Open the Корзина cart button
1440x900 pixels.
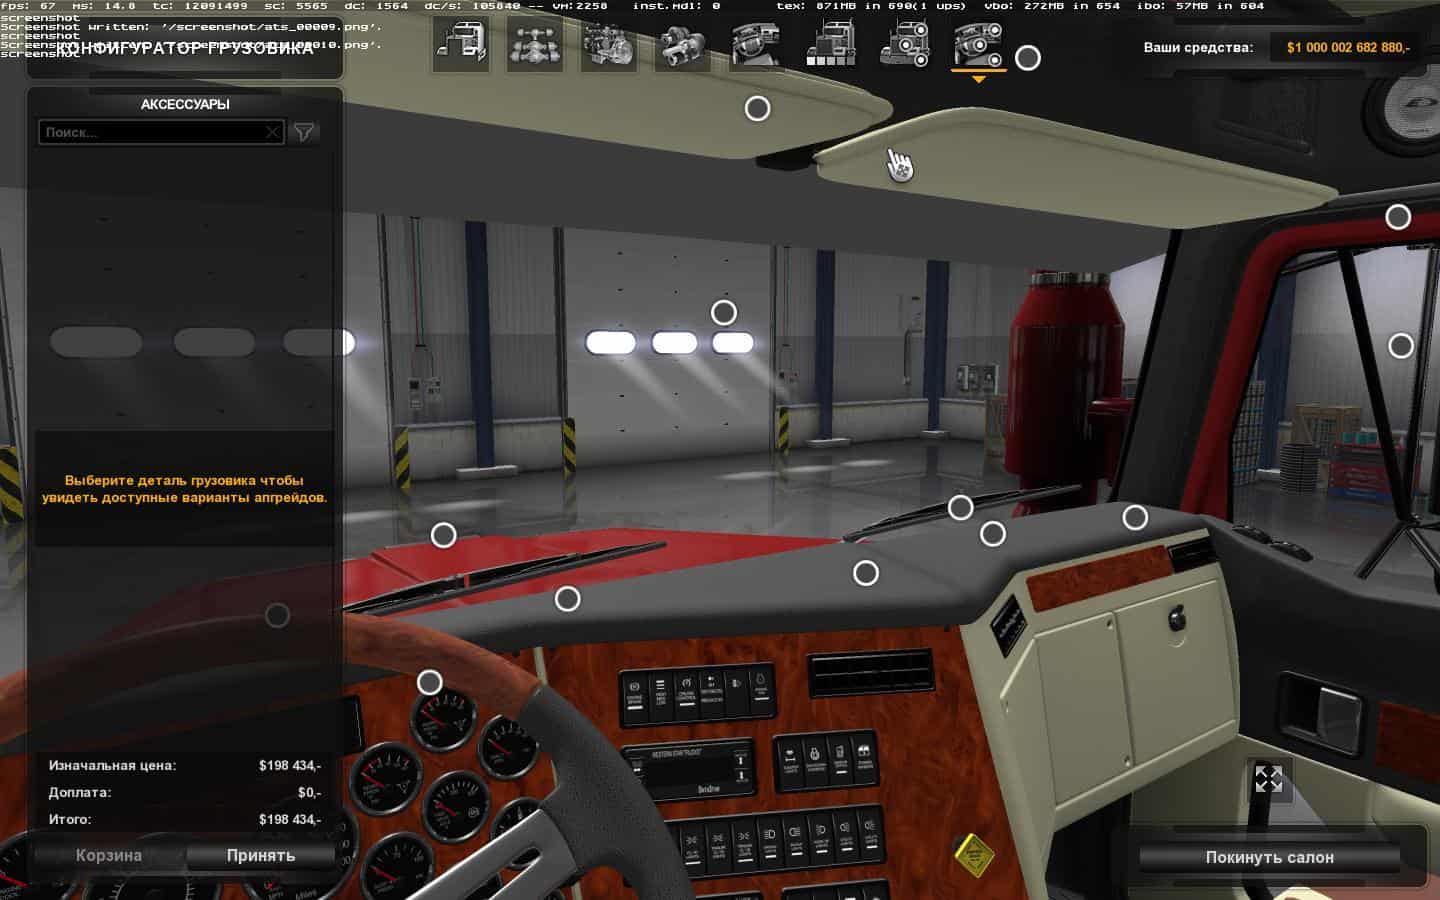[109, 855]
